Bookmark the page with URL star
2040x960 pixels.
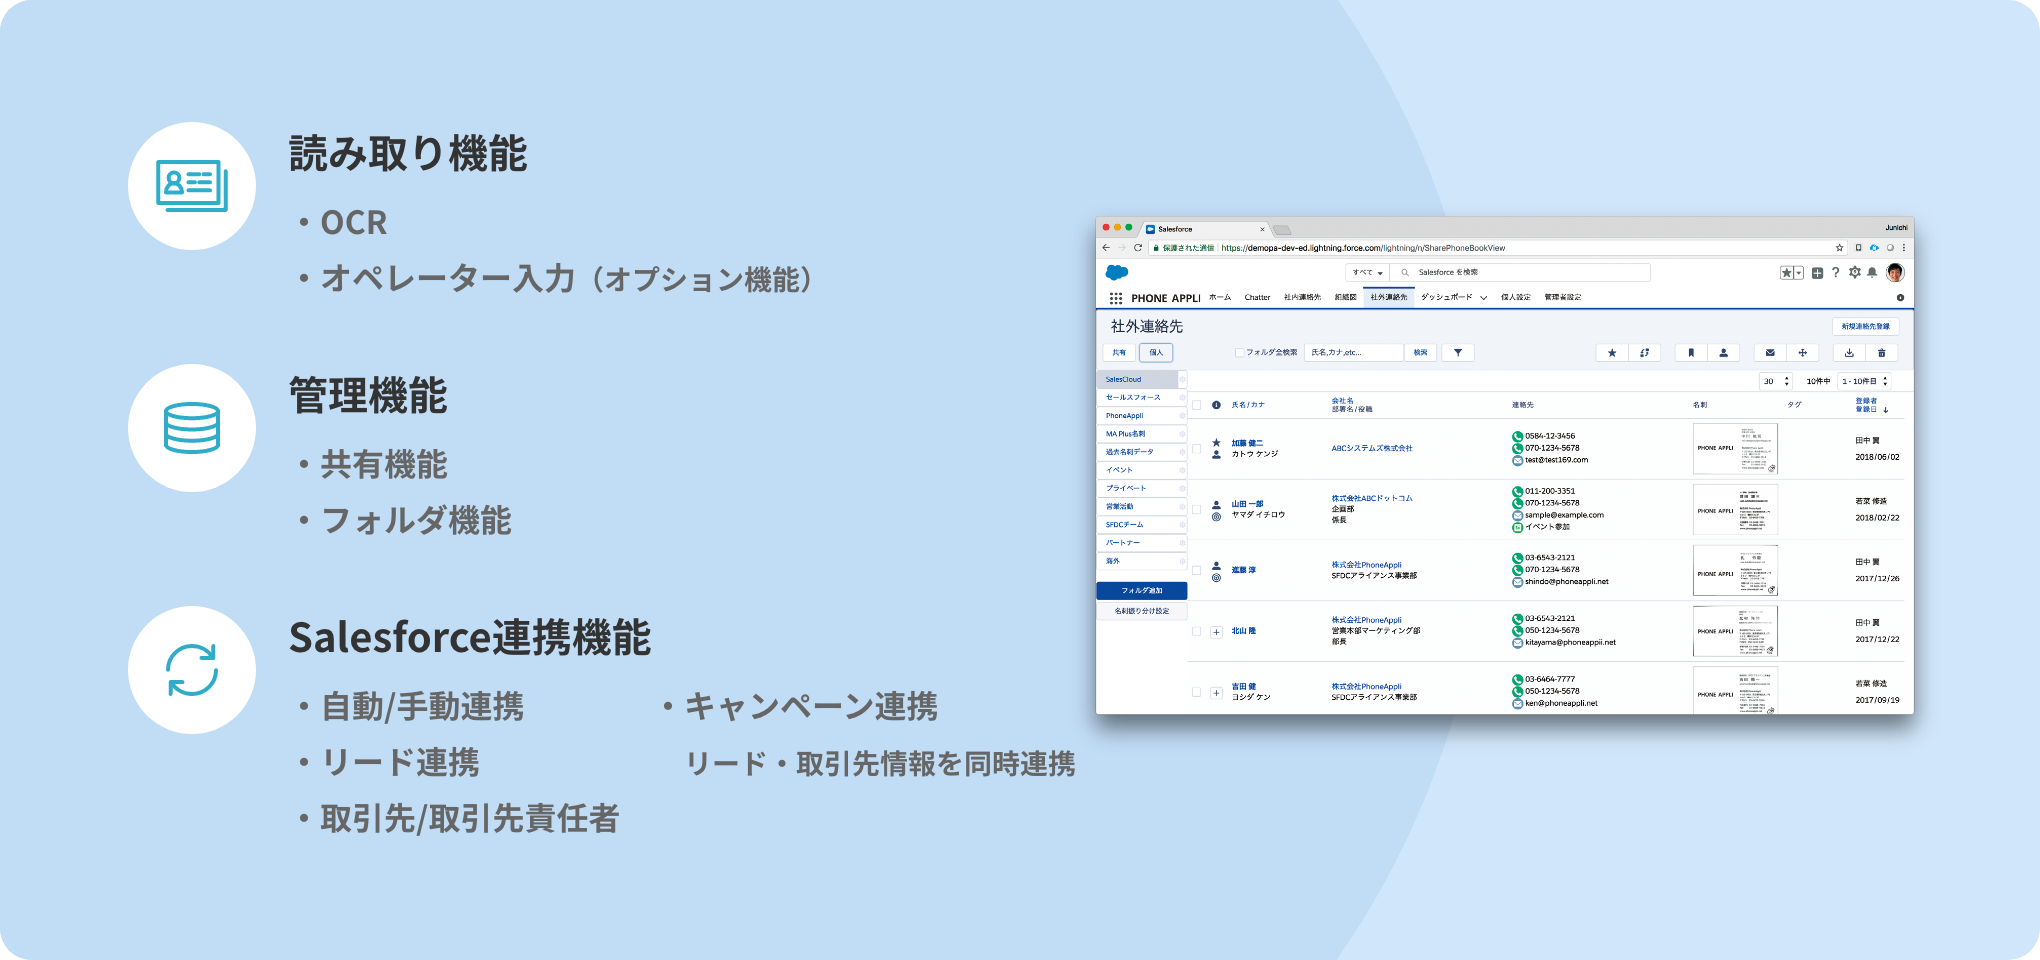tap(1839, 247)
